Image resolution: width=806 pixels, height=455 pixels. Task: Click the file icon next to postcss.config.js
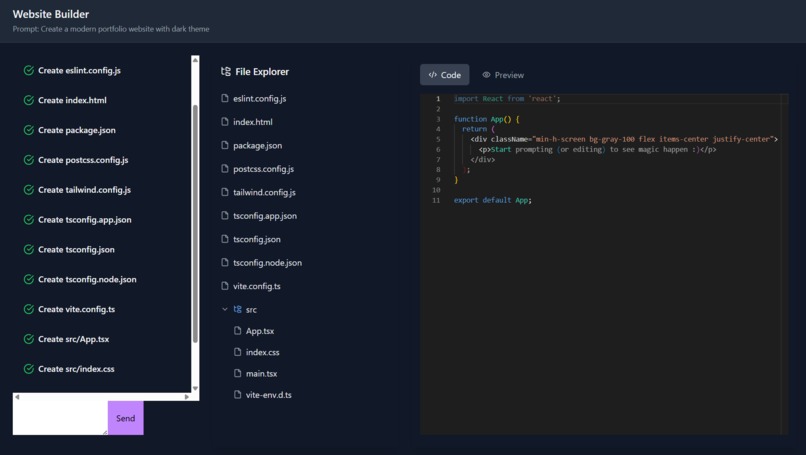coord(225,168)
